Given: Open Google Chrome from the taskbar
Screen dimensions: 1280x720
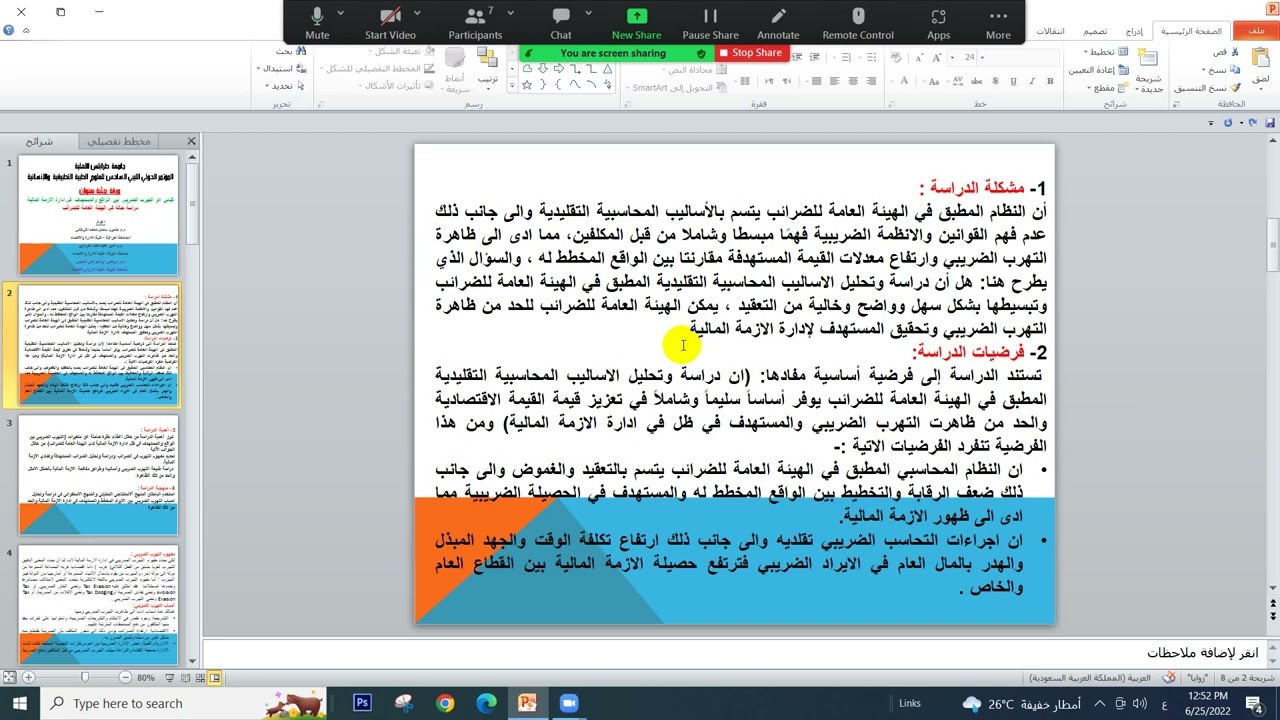Looking at the screenshot, I should click(445, 703).
